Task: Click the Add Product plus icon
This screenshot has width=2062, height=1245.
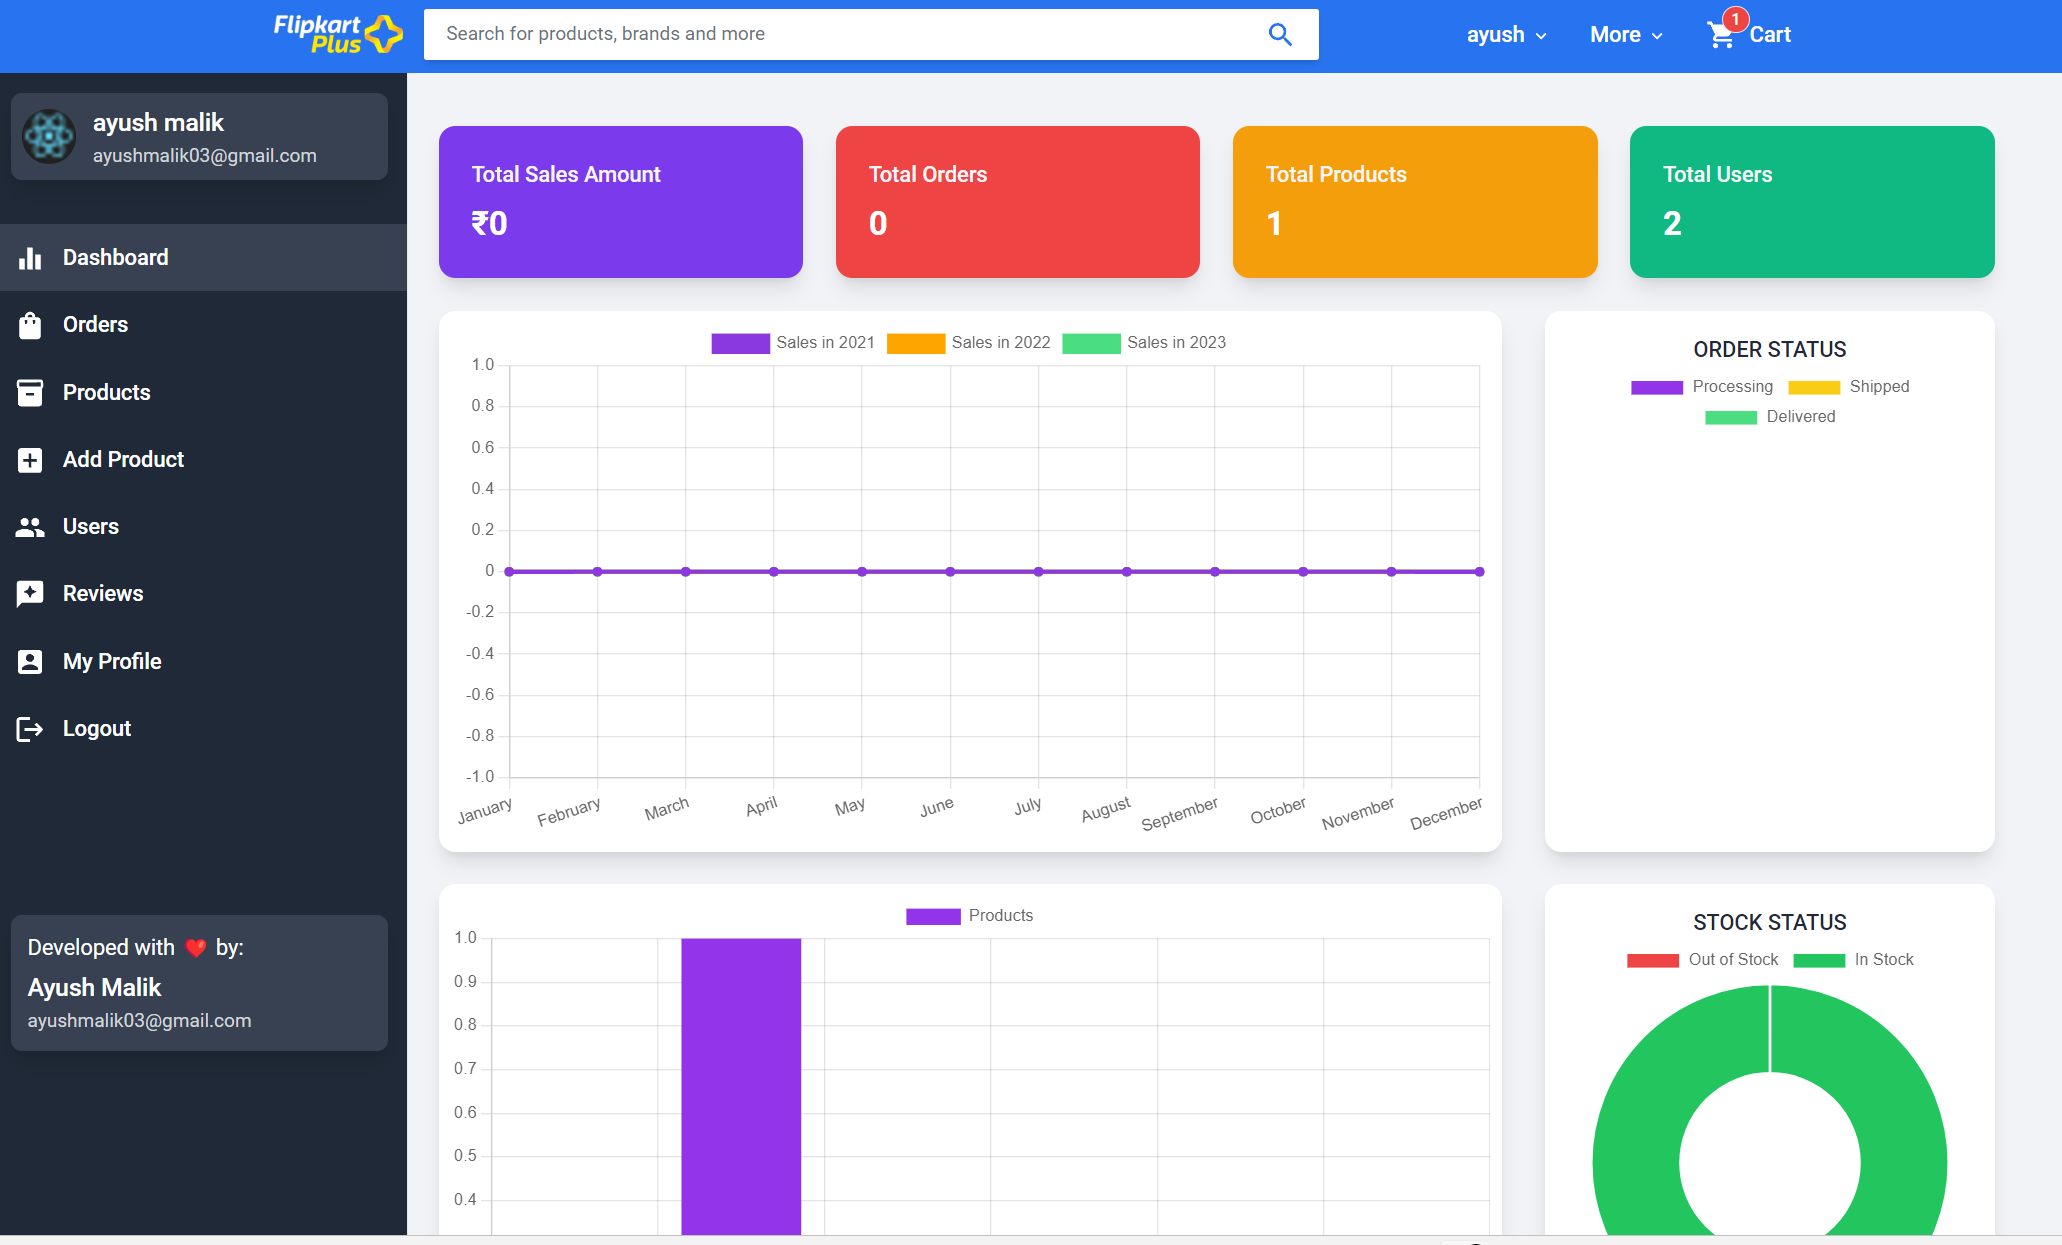Action: pyautogui.click(x=30, y=460)
